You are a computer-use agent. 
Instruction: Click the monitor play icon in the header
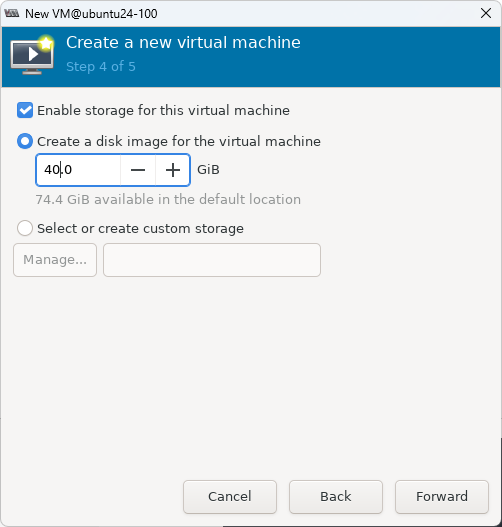(x=32, y=54)
